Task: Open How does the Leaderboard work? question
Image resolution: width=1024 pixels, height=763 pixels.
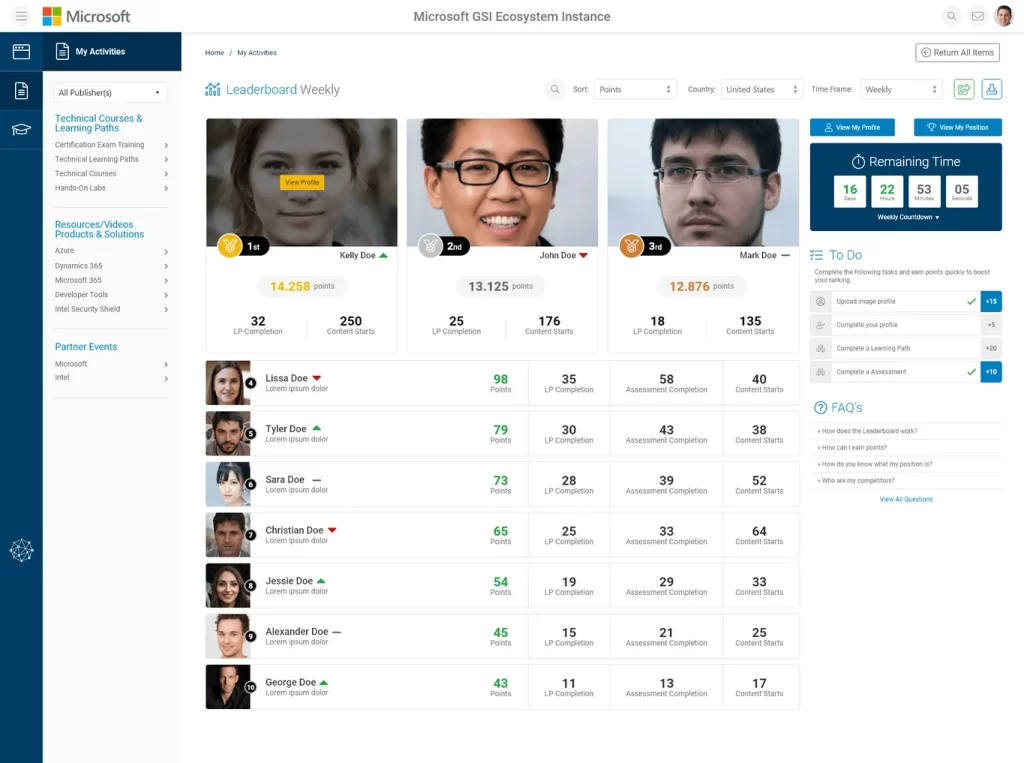Action: click(x=869, y=431)
